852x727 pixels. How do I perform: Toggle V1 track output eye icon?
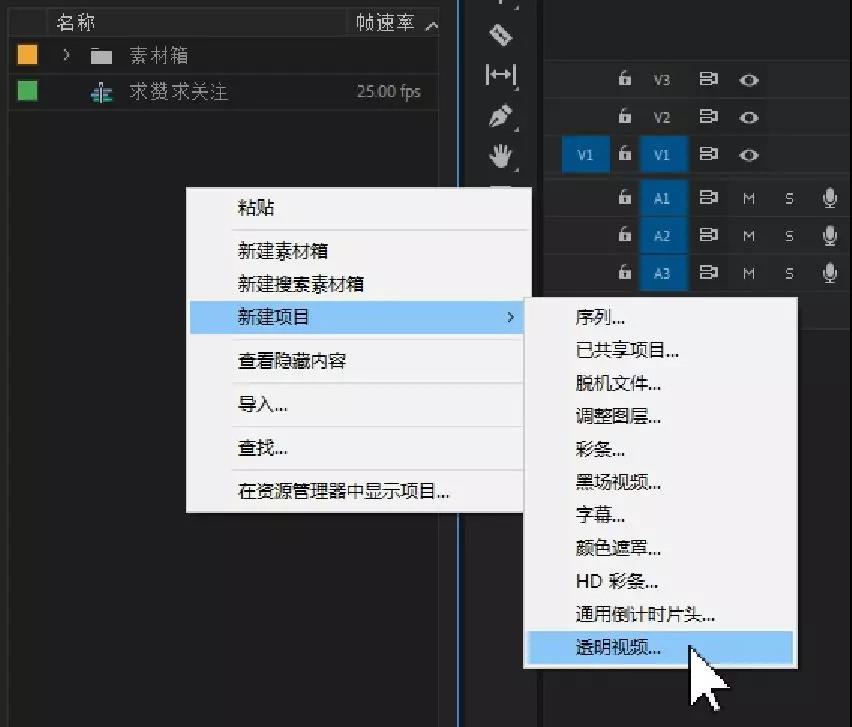pos(748,155)
